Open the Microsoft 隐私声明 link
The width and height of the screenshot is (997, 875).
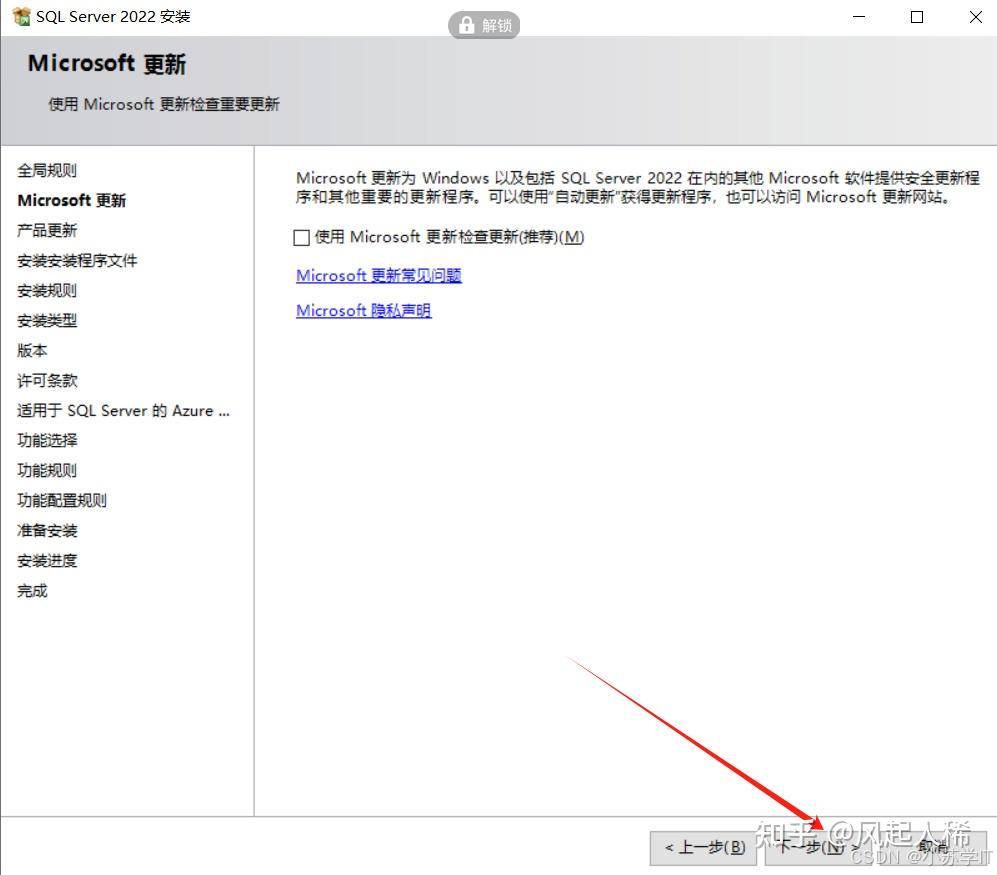click(x=363, y=310)
